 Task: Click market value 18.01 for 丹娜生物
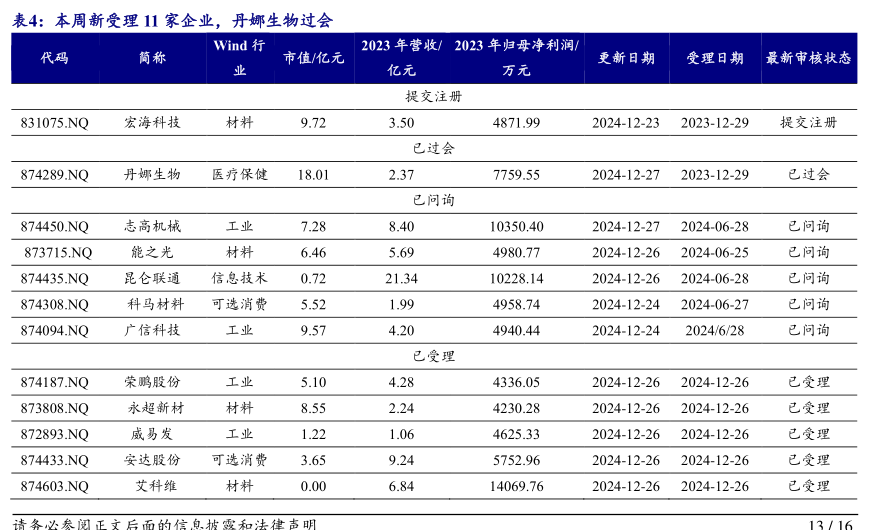tap(313, 175)
